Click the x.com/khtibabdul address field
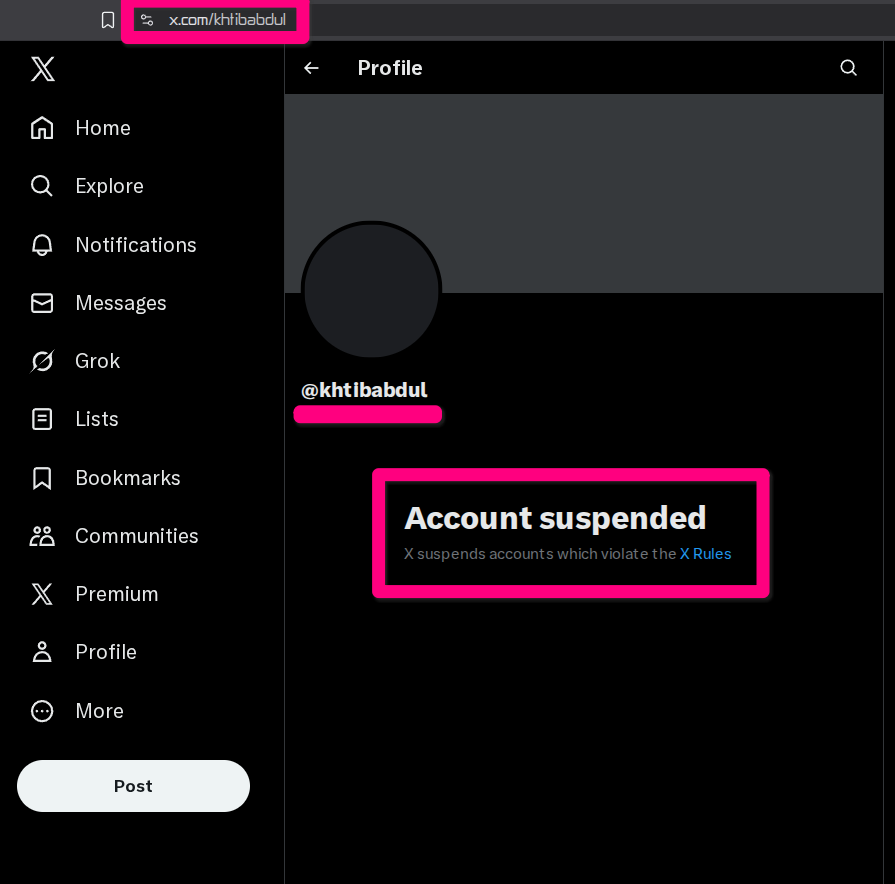The height and width of the screenshot is (884, 895). pyautogui.click(x=227, y=20)
